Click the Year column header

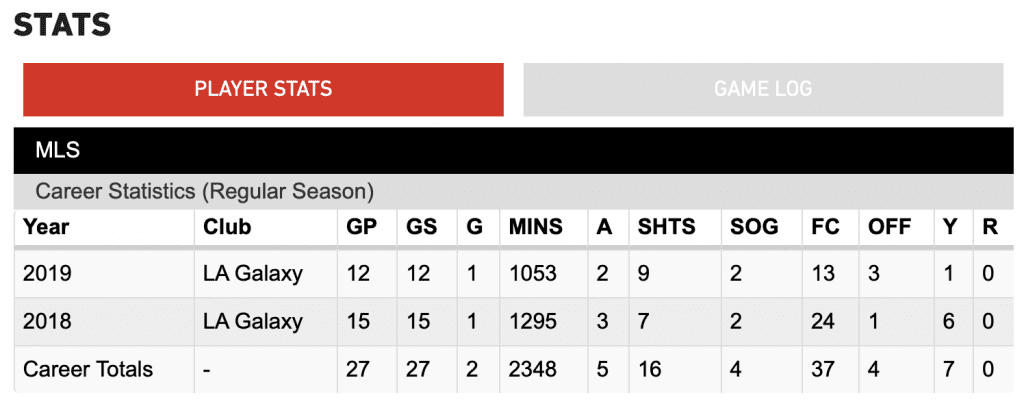pyautogui.click(x=46, y=227)
